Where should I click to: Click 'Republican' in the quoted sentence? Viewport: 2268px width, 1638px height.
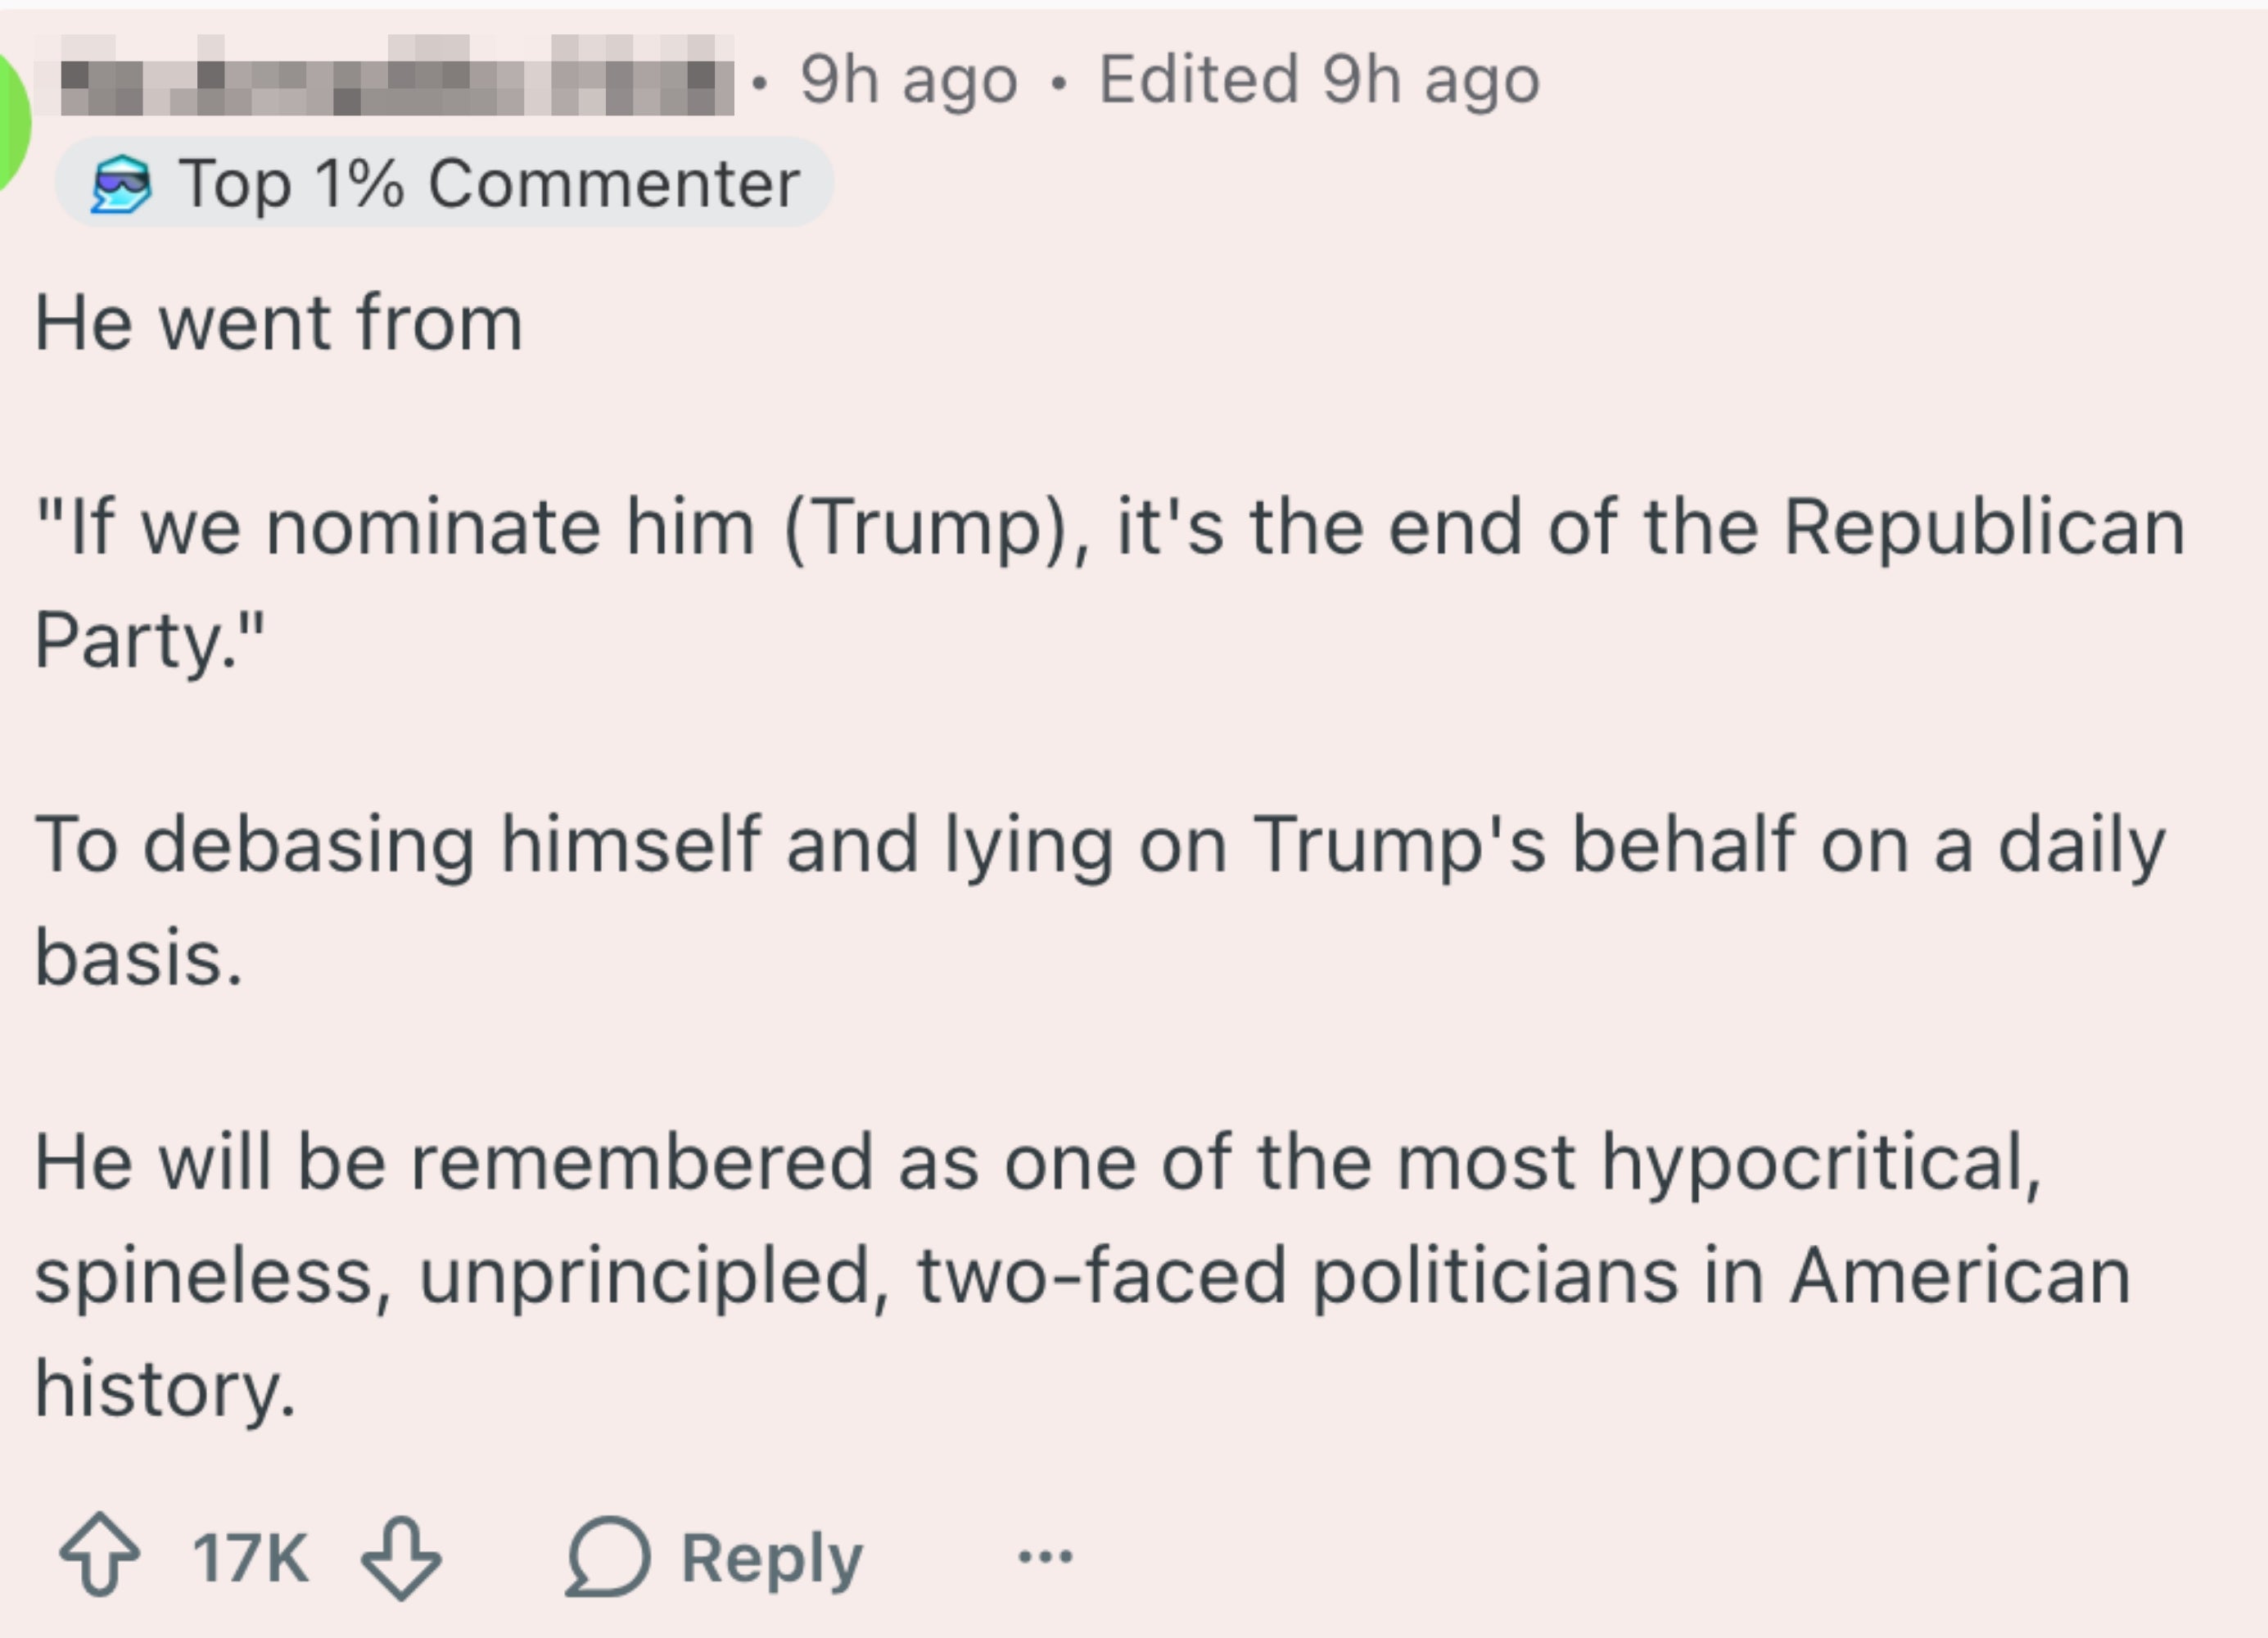click(1985, 527)
